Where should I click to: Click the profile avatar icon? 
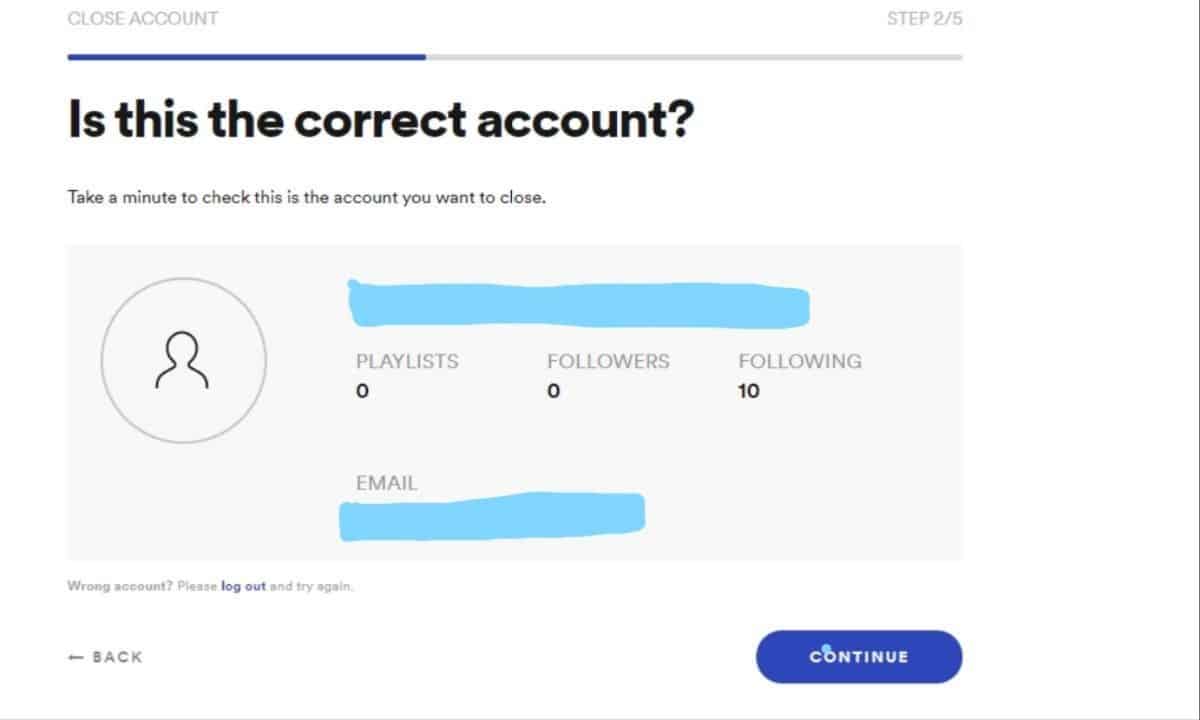tap(183, 360)
